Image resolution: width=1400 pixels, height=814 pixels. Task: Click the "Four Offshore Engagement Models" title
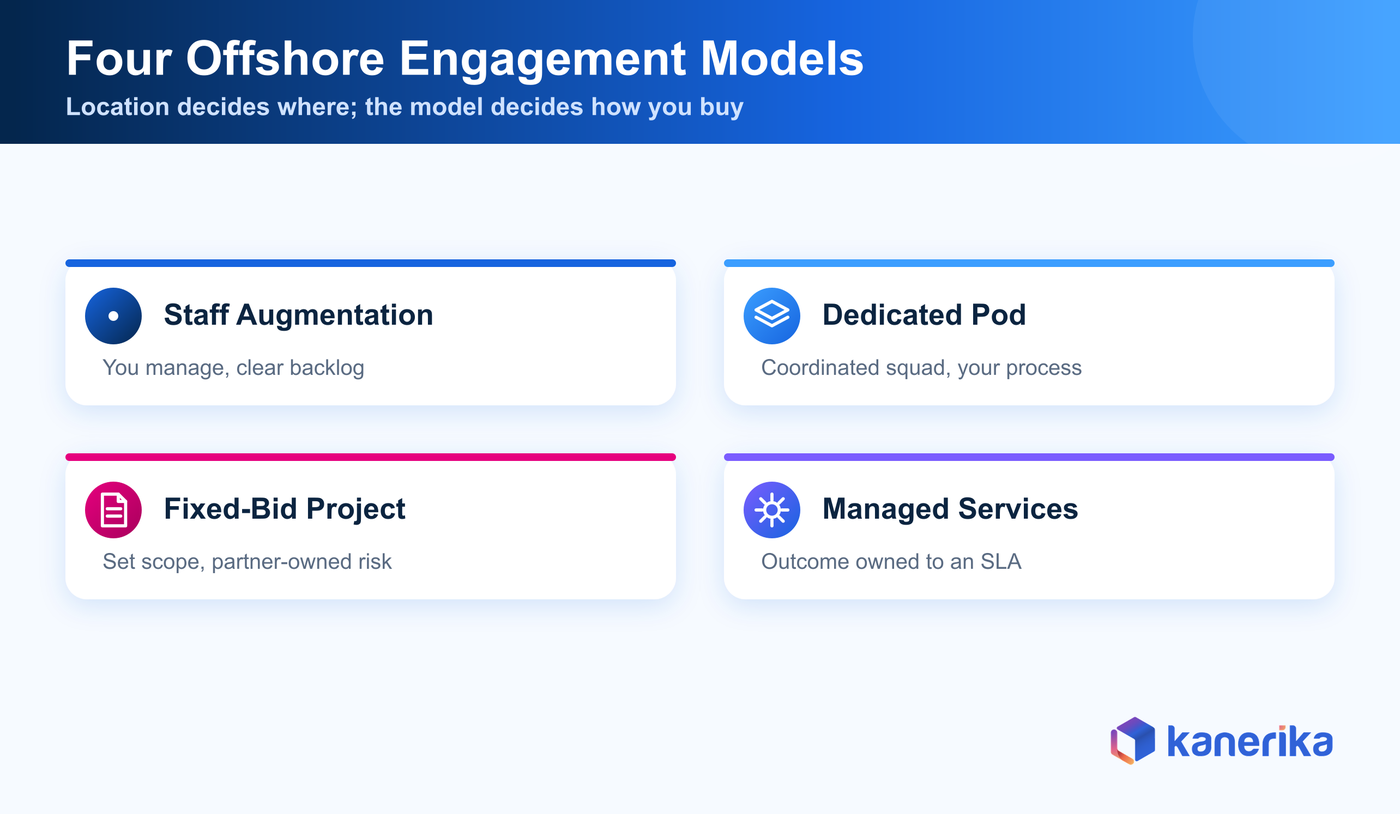click(x=465, y=60)
